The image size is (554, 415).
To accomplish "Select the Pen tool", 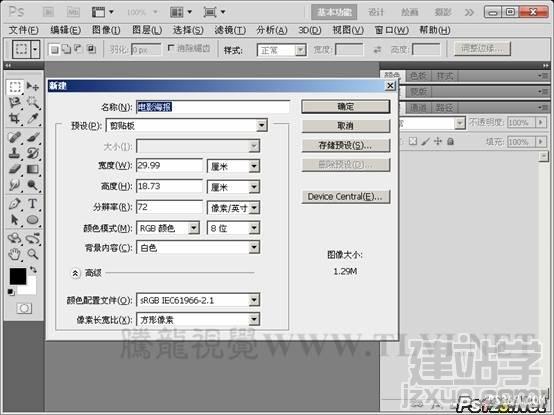I will click(x=14, y=204).
